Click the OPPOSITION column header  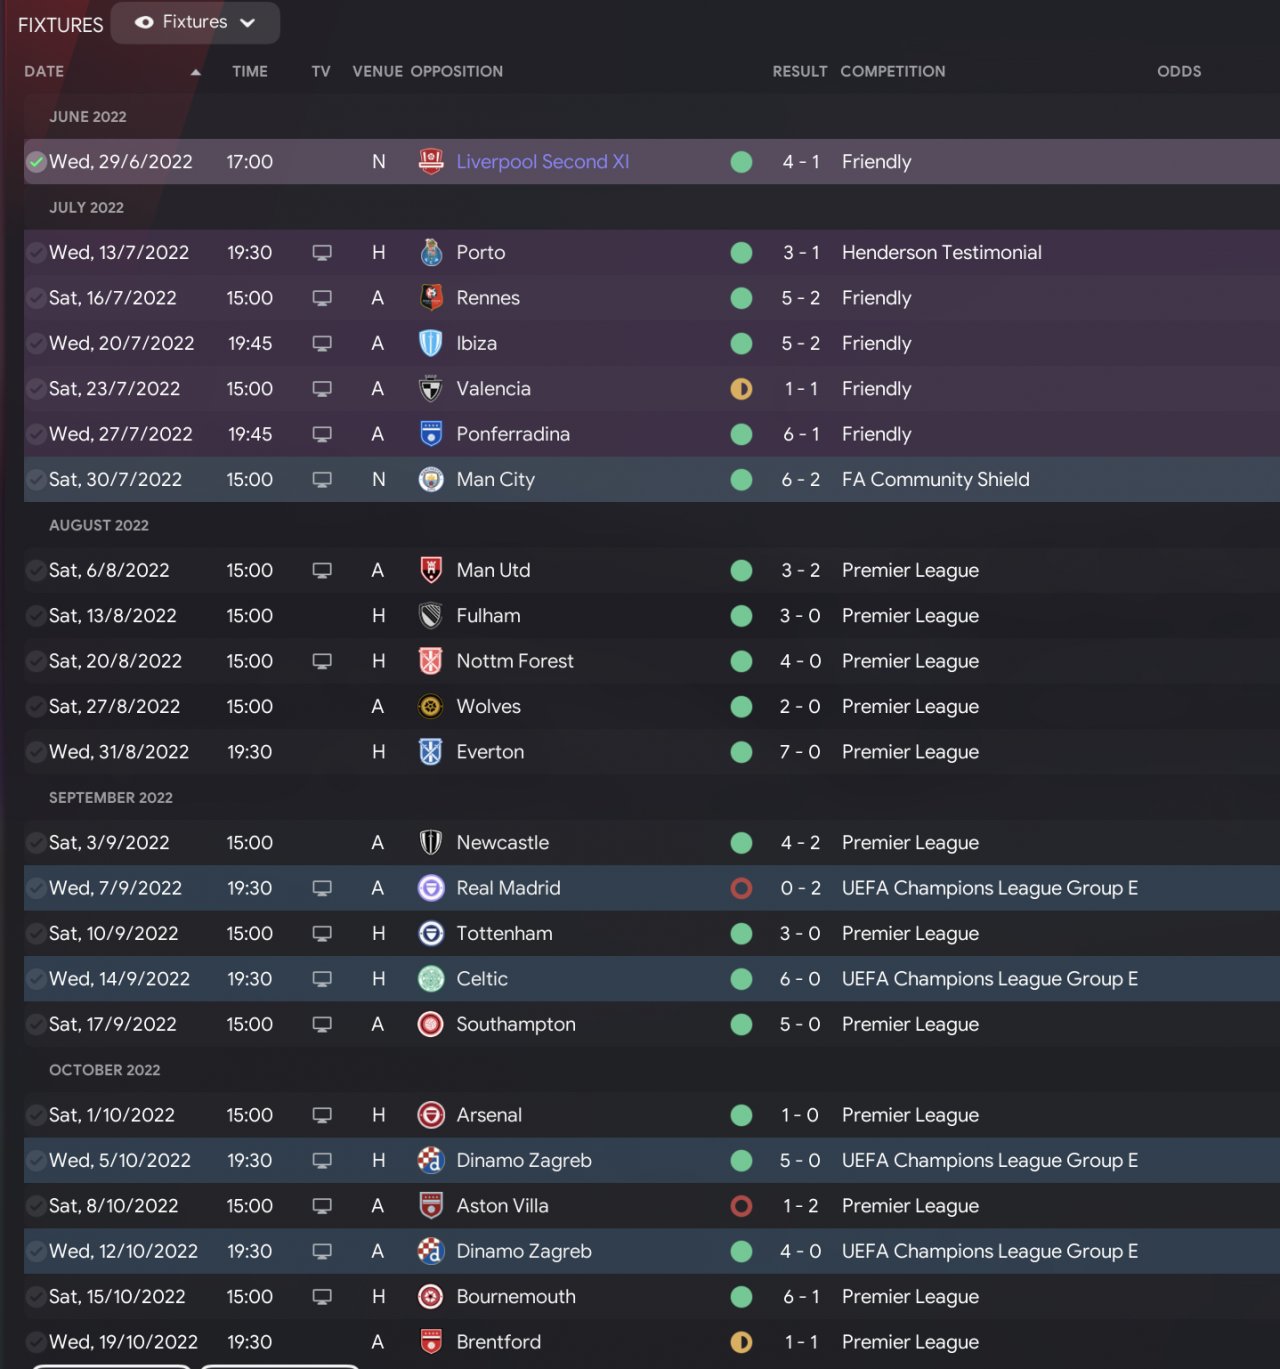pyautogui.click(x=456, y=72)
